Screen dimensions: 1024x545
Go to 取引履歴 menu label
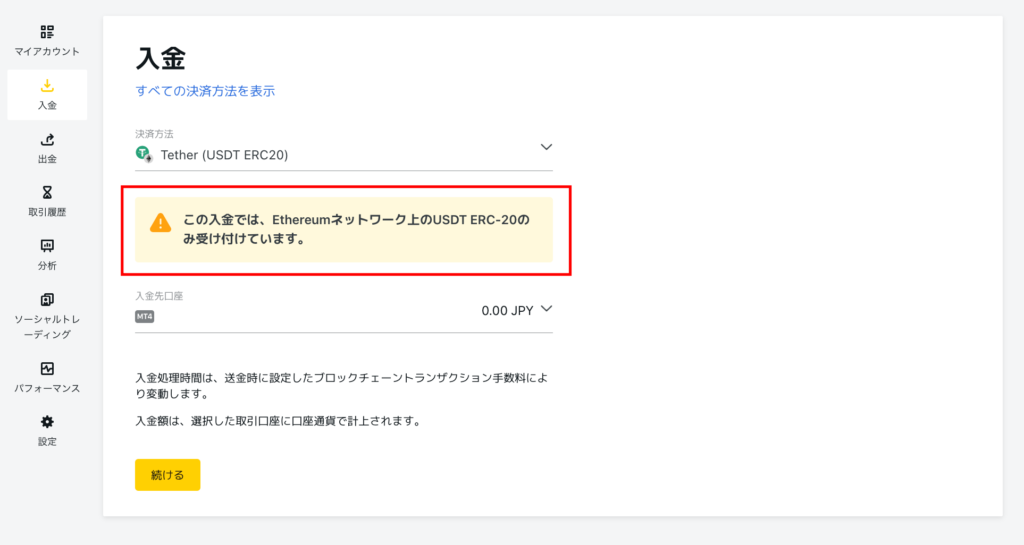coord(47,212)
